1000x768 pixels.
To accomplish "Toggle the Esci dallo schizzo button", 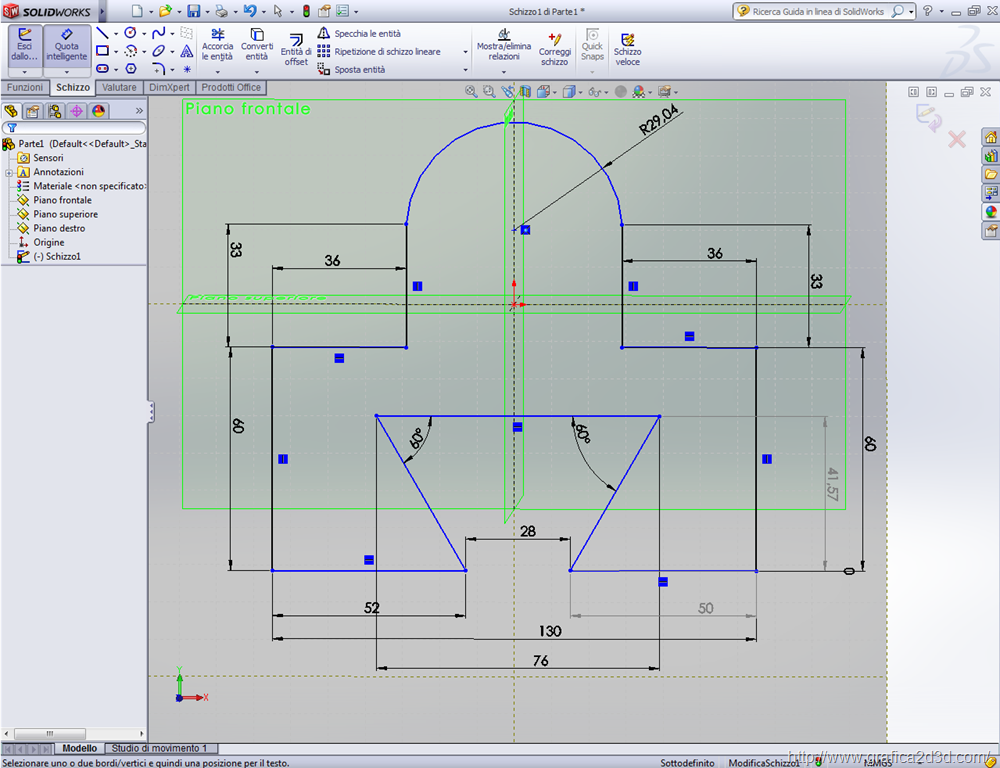I will pyautogui.click(x=25, y=45).
